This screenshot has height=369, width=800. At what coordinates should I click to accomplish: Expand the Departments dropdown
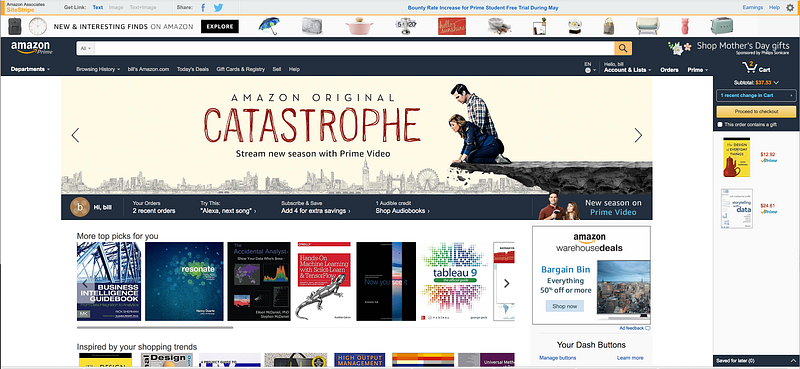tap(30, 69)
